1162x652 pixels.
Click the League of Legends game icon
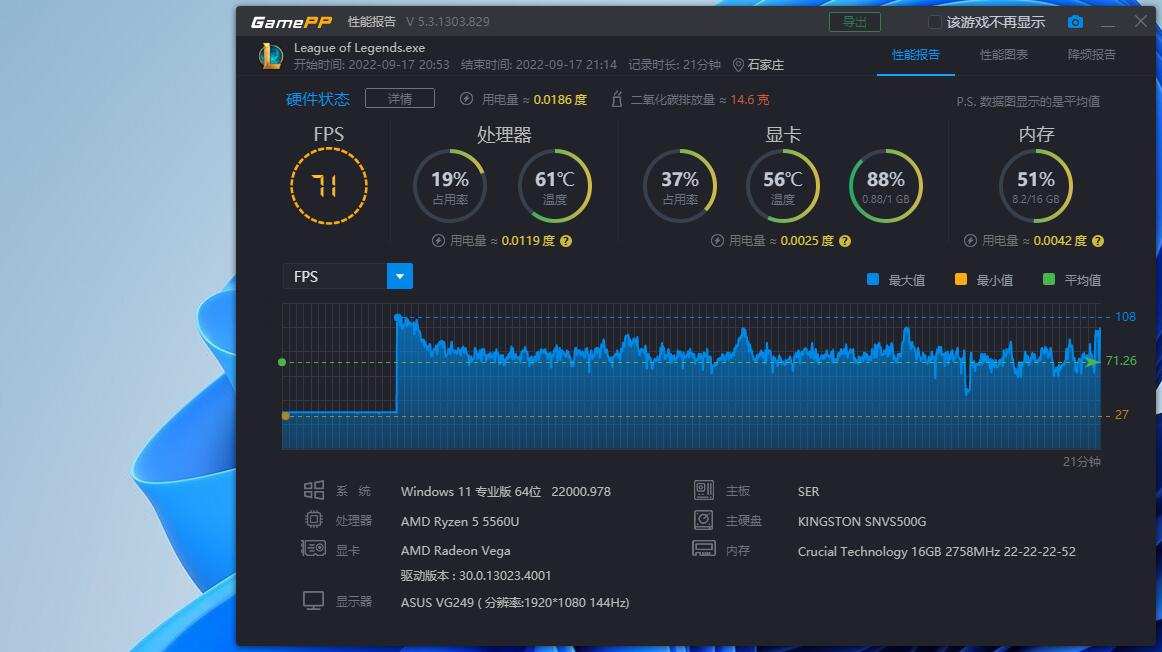(270, 56)
